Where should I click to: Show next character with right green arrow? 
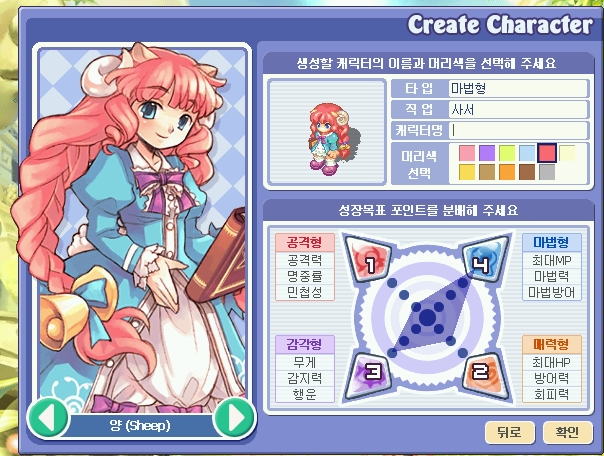click(235, 417)
